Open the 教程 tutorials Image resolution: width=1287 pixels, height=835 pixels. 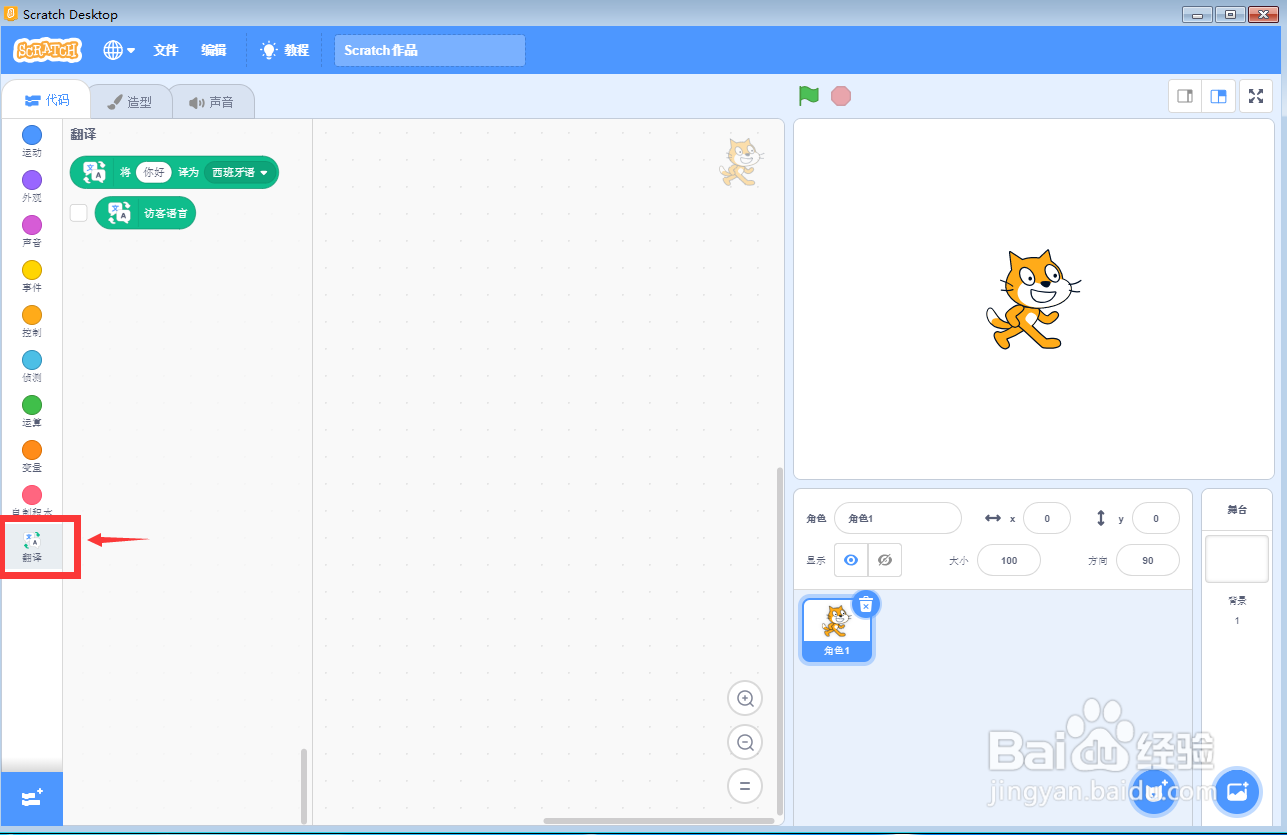pyautogui.click(x=284, y=50)
